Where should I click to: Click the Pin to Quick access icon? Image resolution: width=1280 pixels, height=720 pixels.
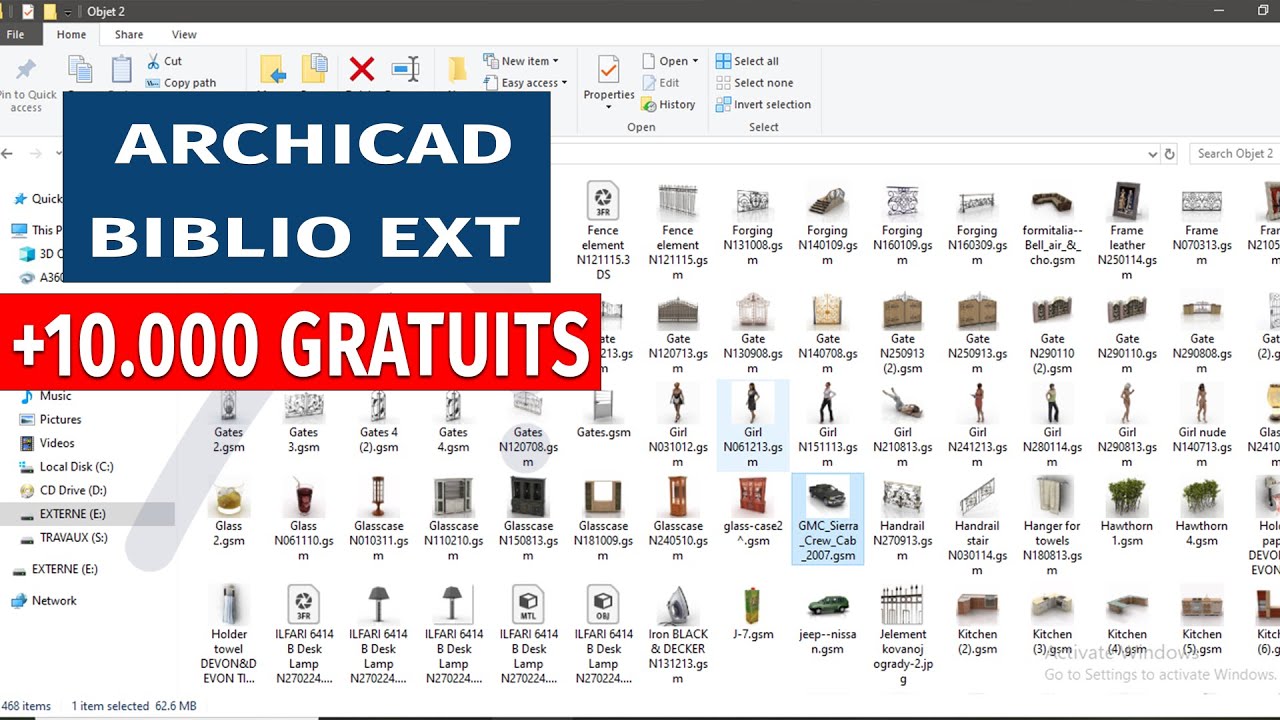click(26, 71)
